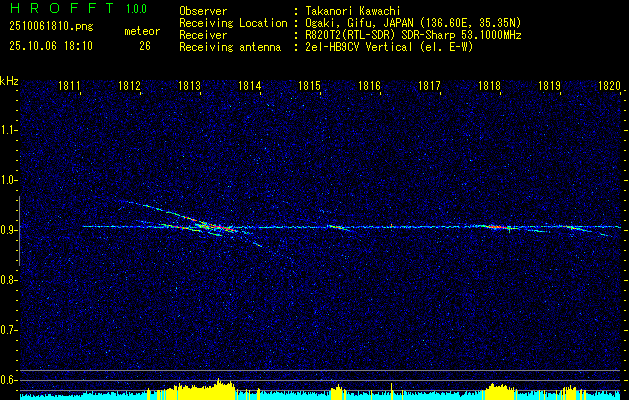This screenshot has height=400, width=629.
Task: Click the 1811 time axis label
Action: point(70,85)
